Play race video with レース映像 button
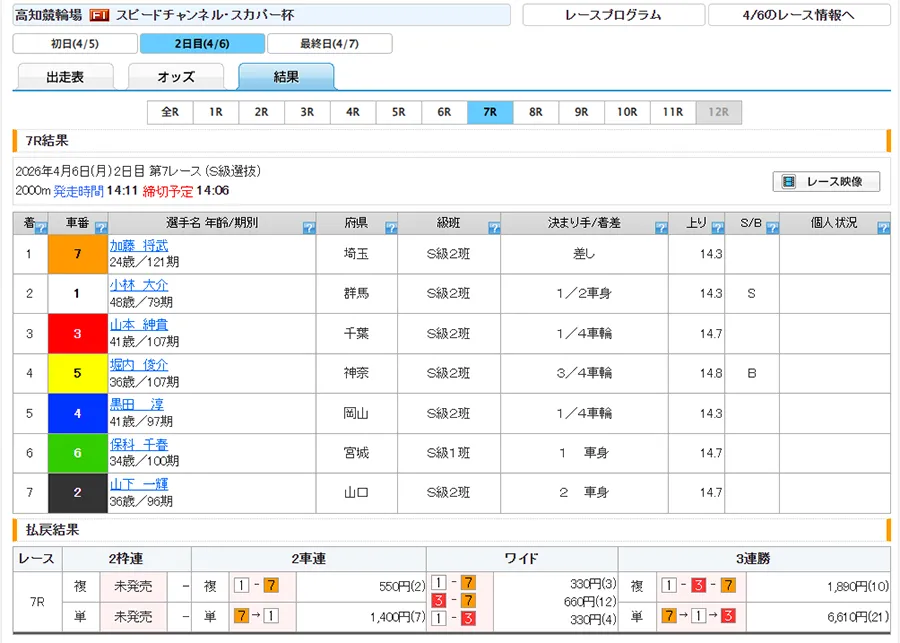The image size is (900, 643). click(826, 182)
